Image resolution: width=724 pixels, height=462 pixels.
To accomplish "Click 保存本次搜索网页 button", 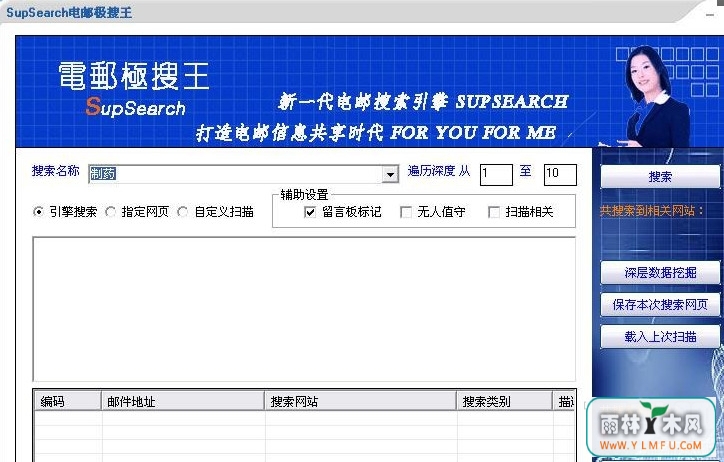I will 660,305.
